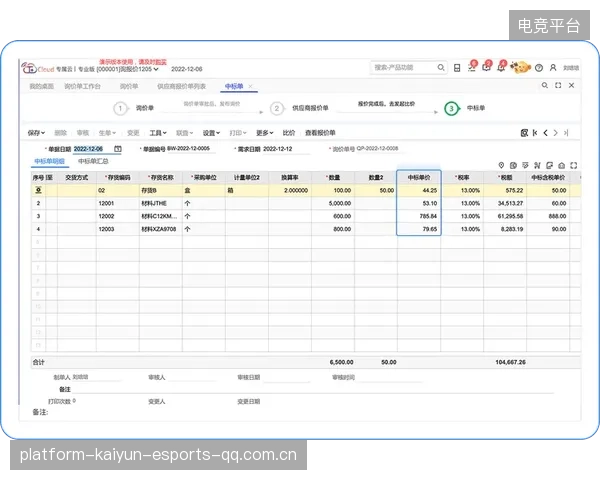600x480 pixels.
Task: Click the 785.84 unit price cell
Action: (x=419, y=216)
